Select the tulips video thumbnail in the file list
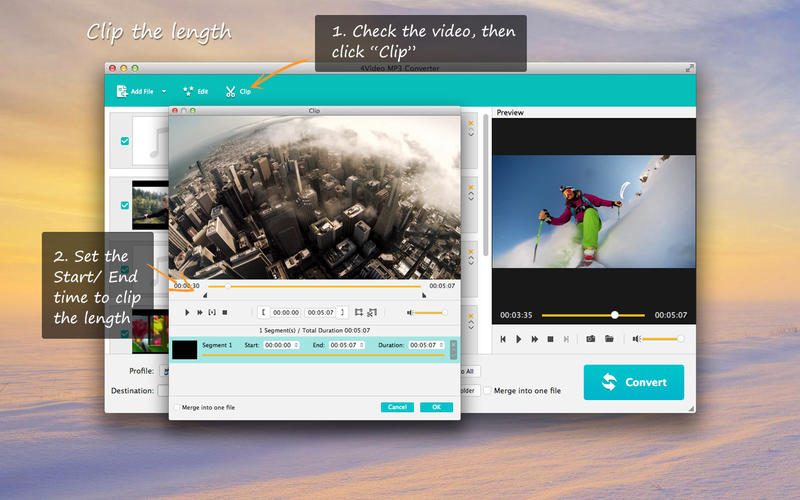The width and height of the screenshot is (800, 500). [151, 332]
